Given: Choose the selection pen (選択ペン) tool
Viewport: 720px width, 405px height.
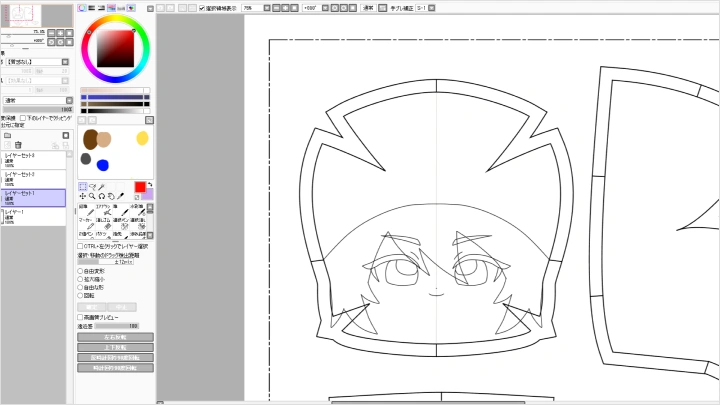Looking at the screenshot, I should [121, 224].
